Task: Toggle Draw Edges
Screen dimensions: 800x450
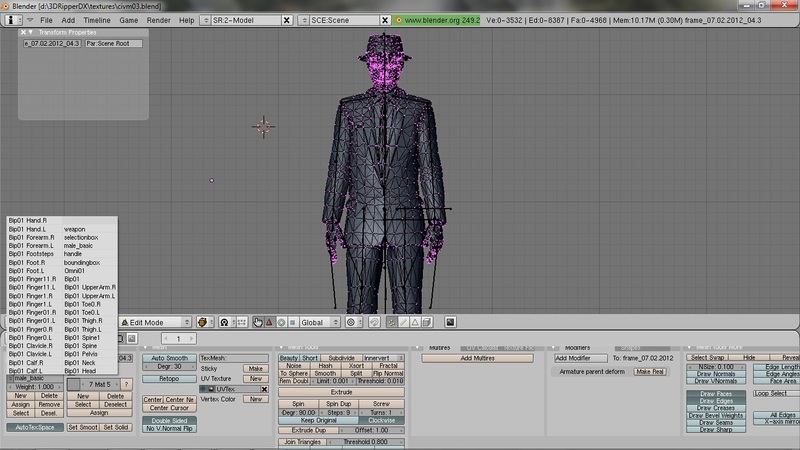Action: [716, 401]
